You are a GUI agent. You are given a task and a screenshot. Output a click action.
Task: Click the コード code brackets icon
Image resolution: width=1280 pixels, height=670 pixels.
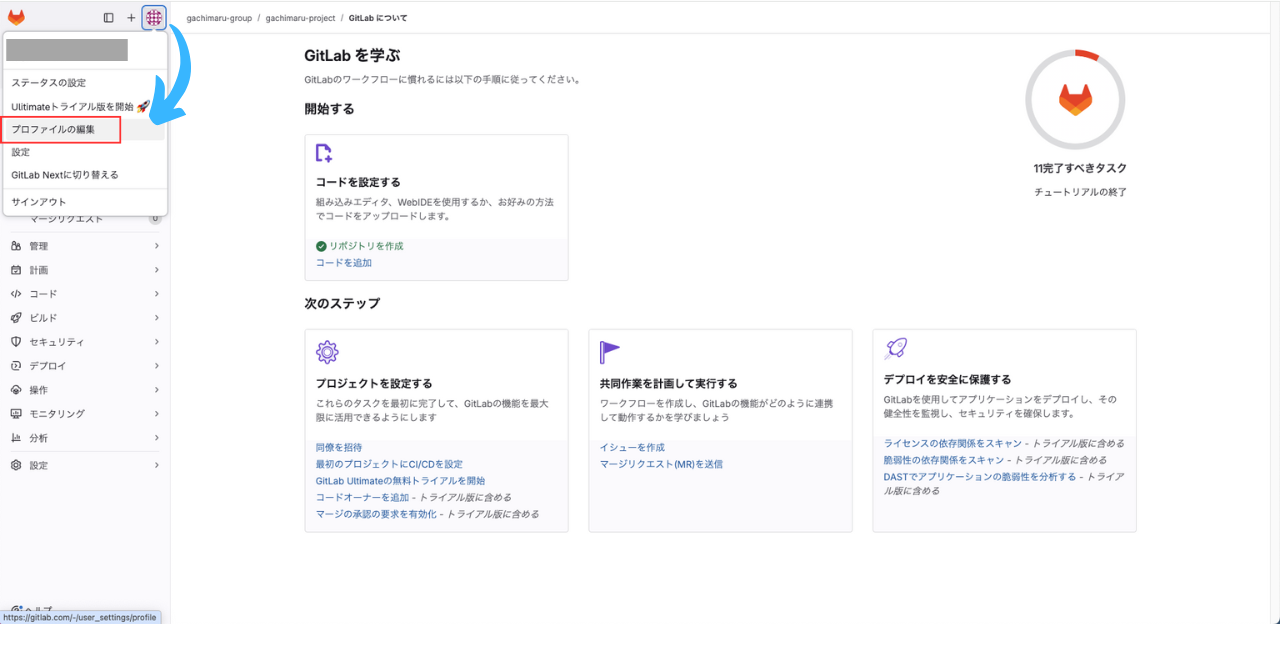point(16,294)
